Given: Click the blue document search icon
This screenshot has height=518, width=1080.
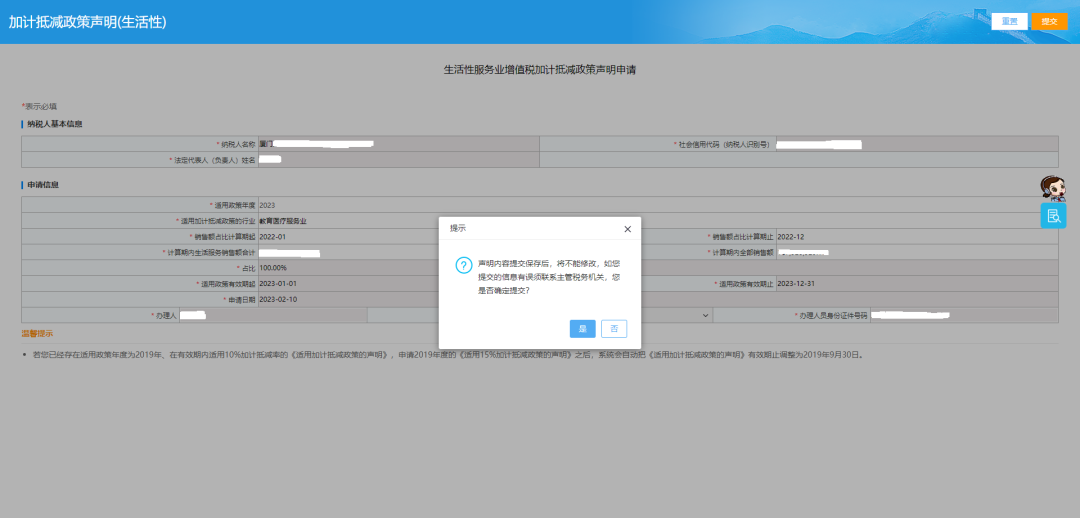Looking at the screenshot, I should (x=1053, y=215).
